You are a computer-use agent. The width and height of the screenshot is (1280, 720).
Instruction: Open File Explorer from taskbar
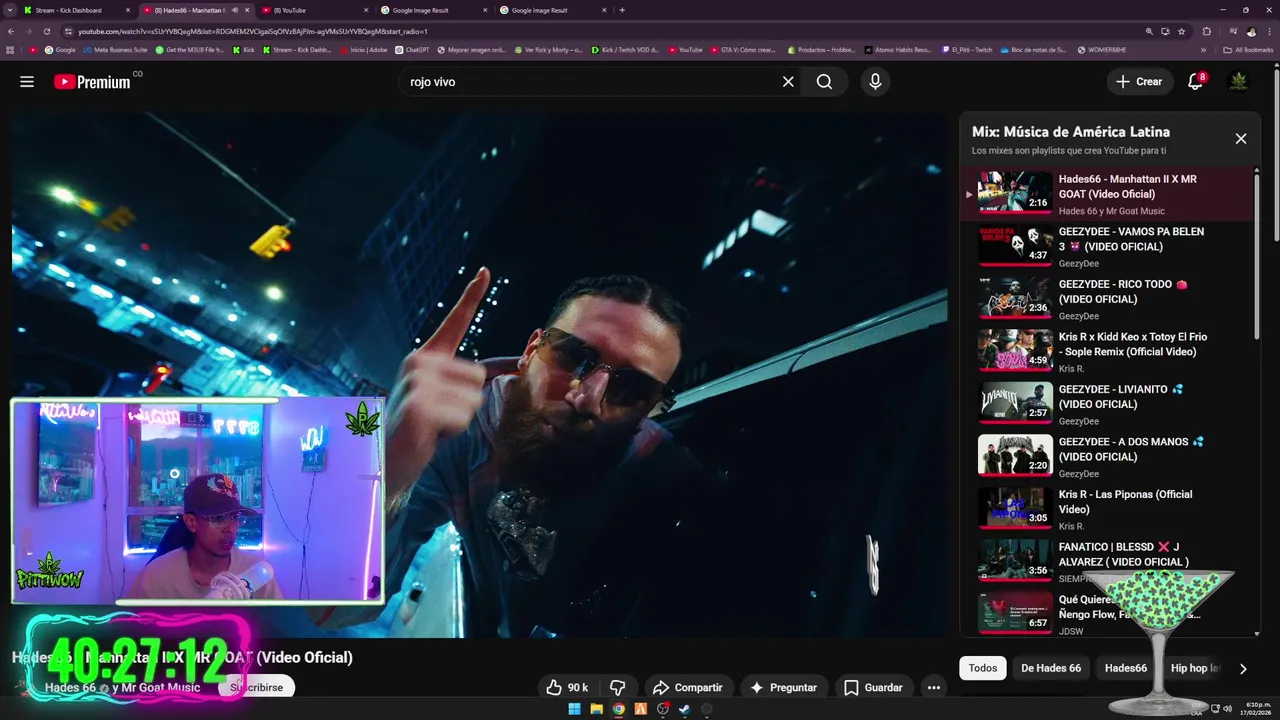click(596, 709)
